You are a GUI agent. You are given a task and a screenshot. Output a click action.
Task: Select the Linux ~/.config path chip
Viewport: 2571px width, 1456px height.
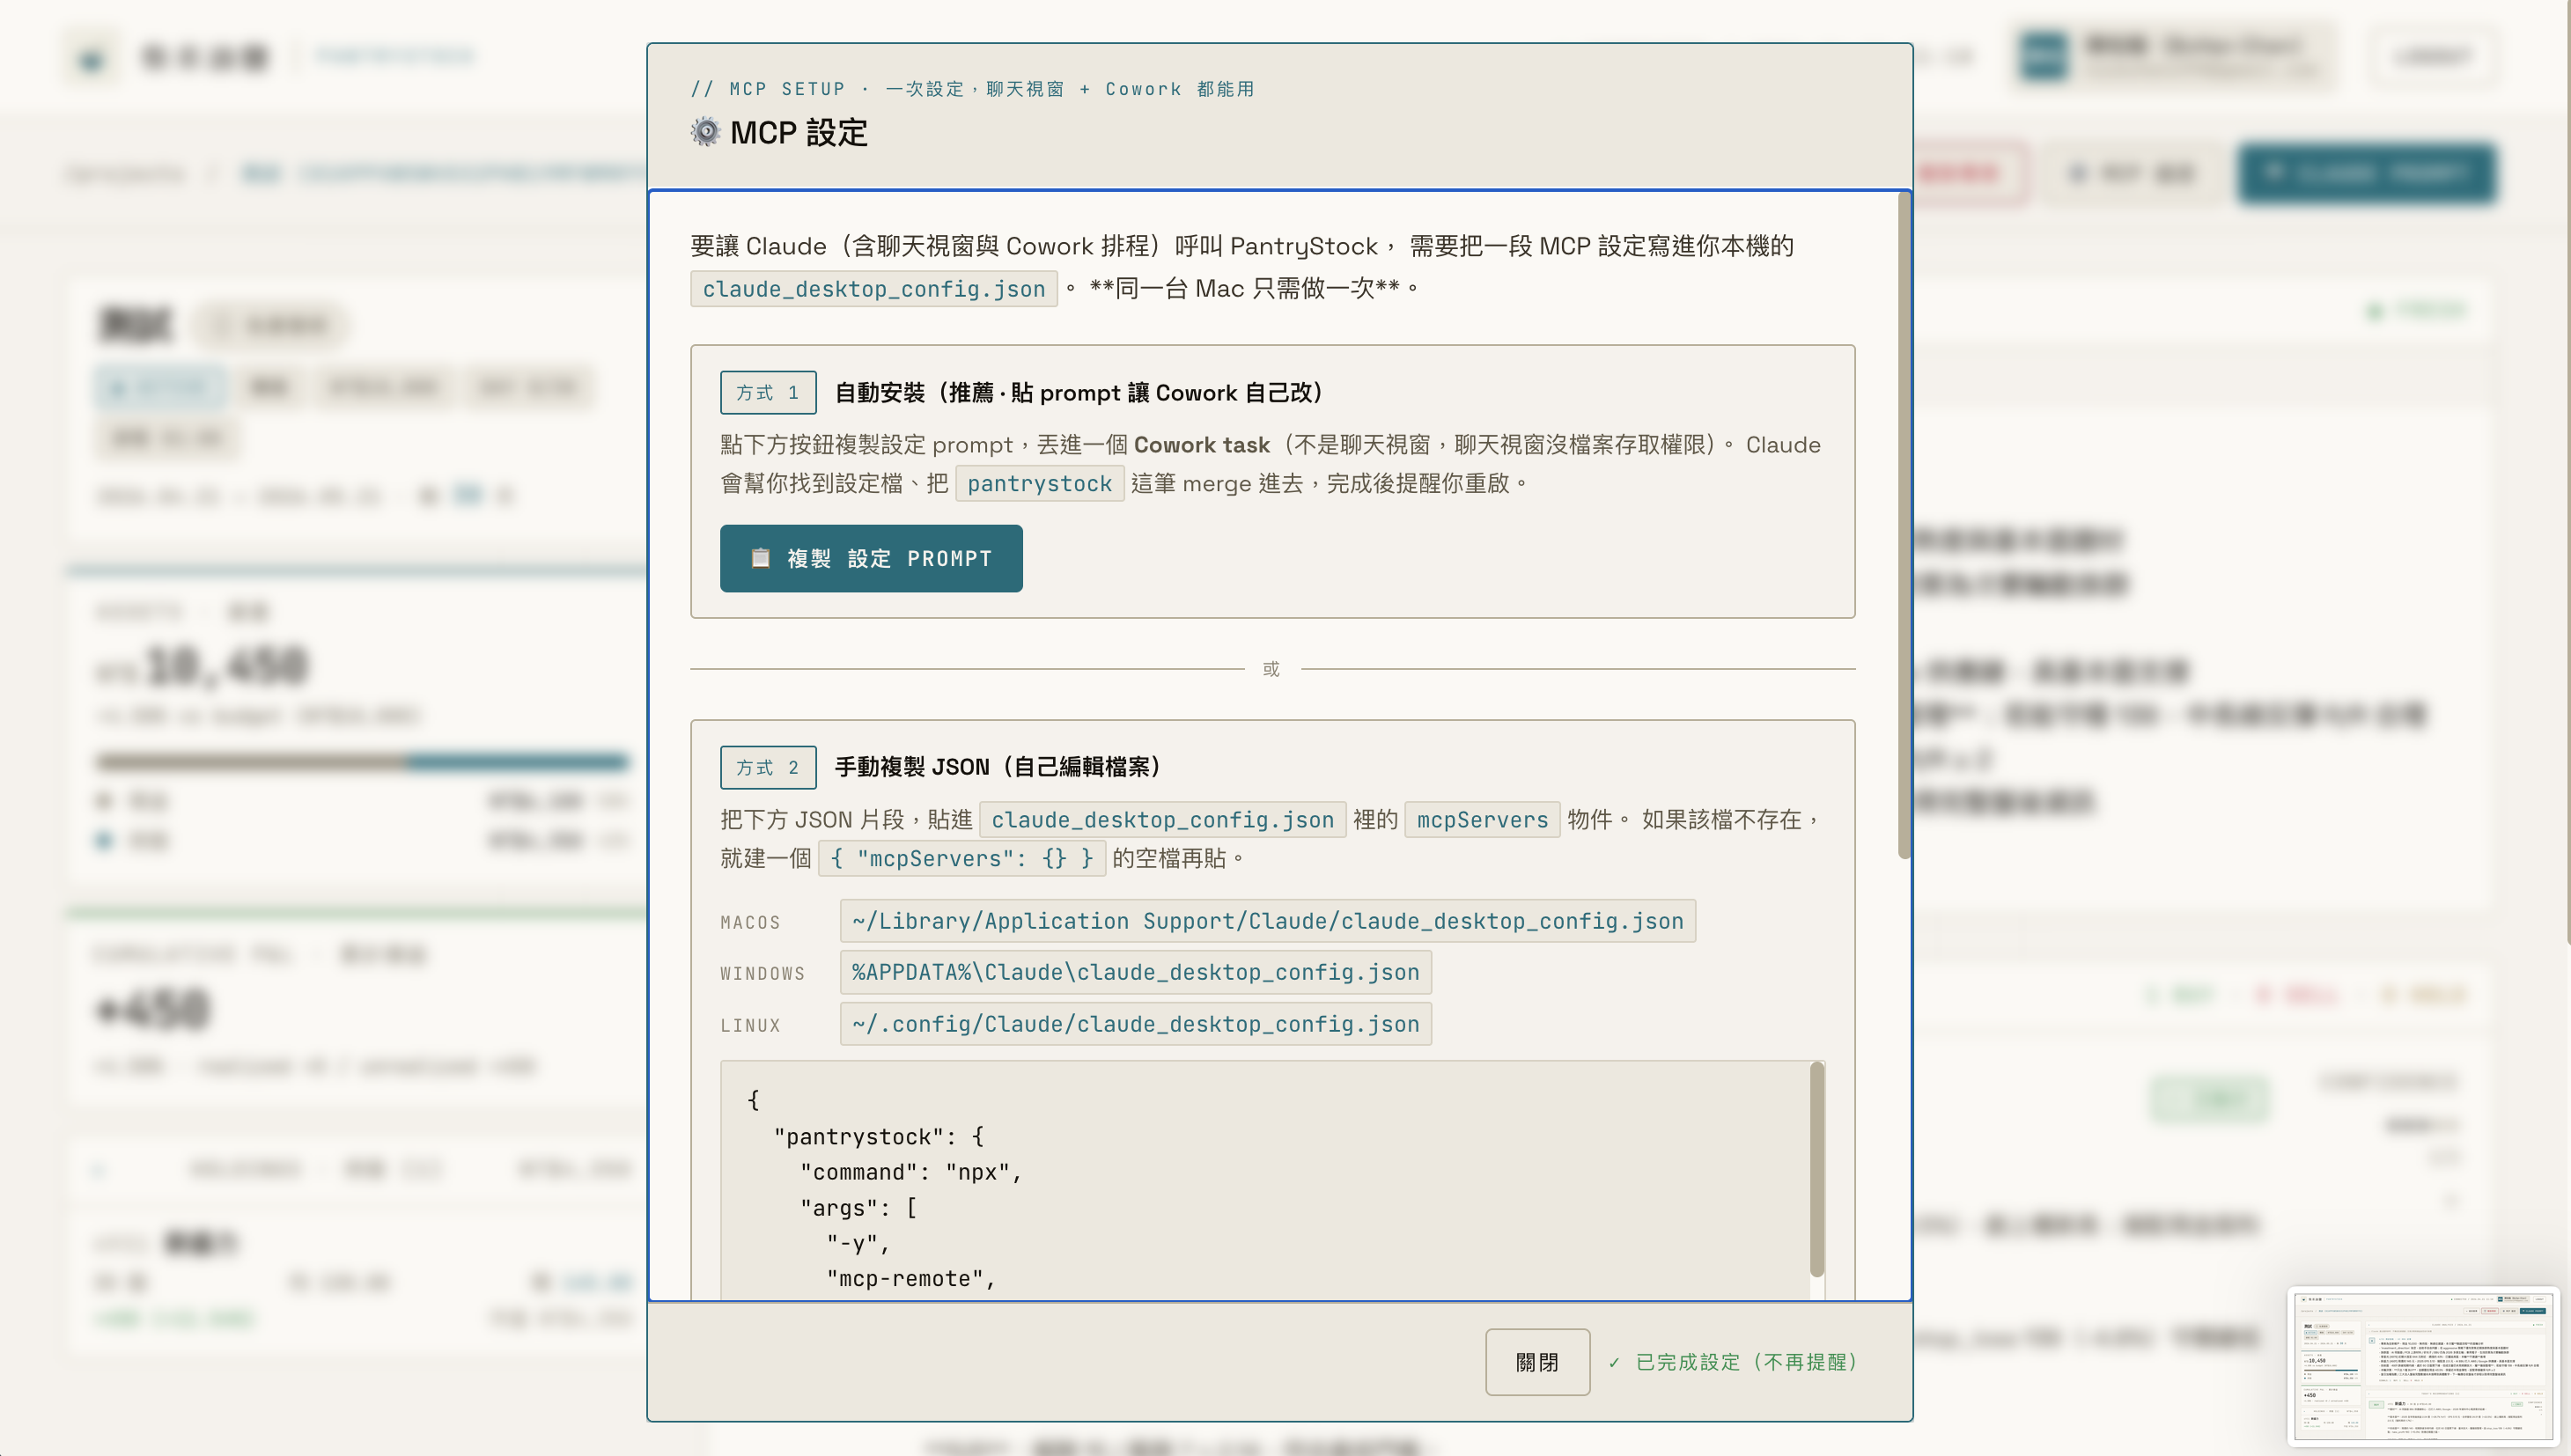coord(1135,1024)
